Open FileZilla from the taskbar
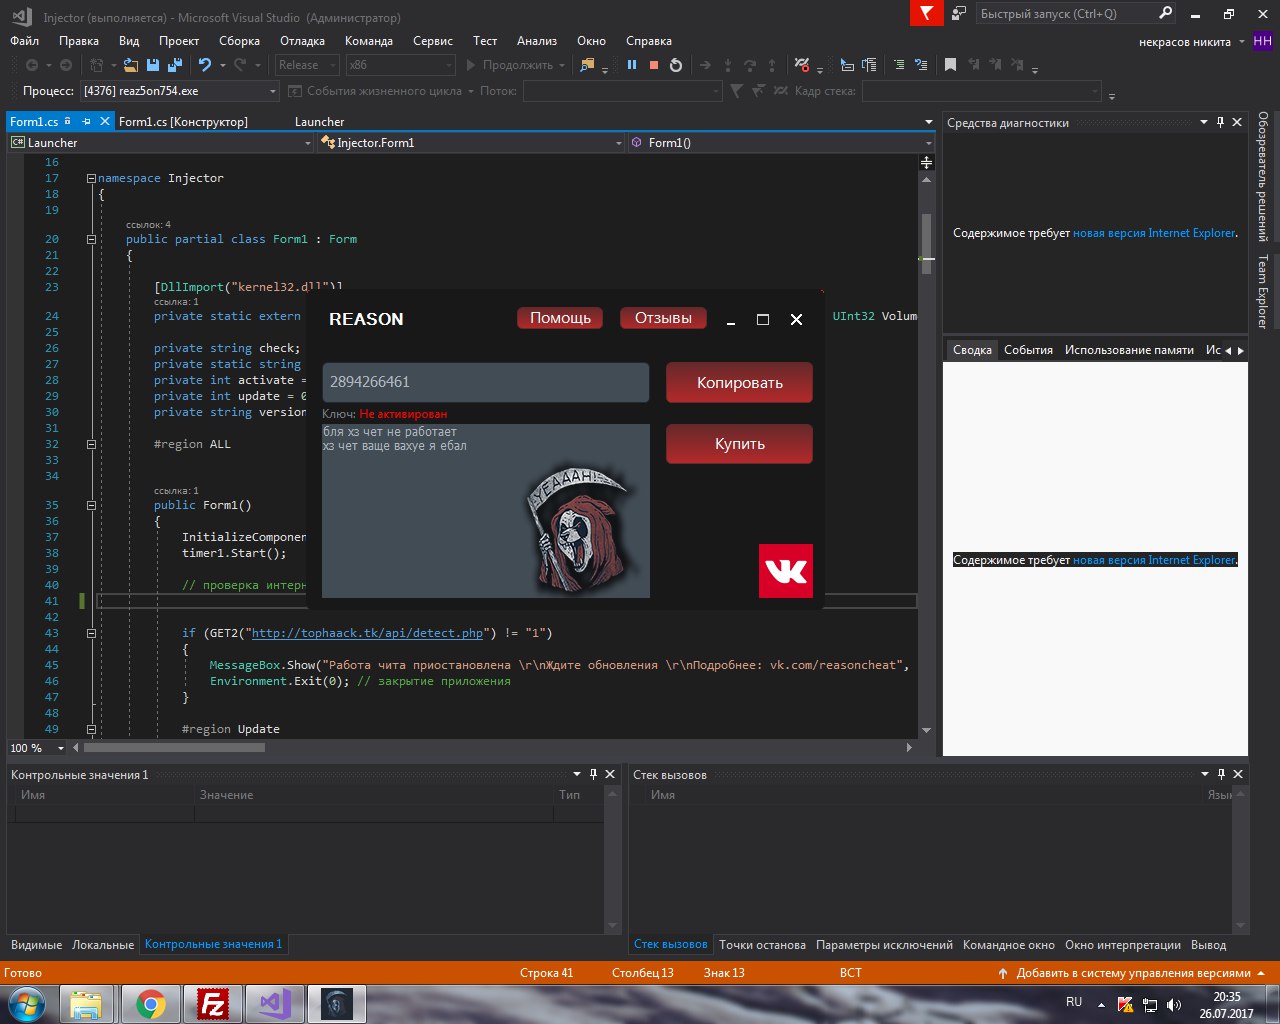Image resolution: width=1280 pixels, height=1024 pixels. (212, 1003)
